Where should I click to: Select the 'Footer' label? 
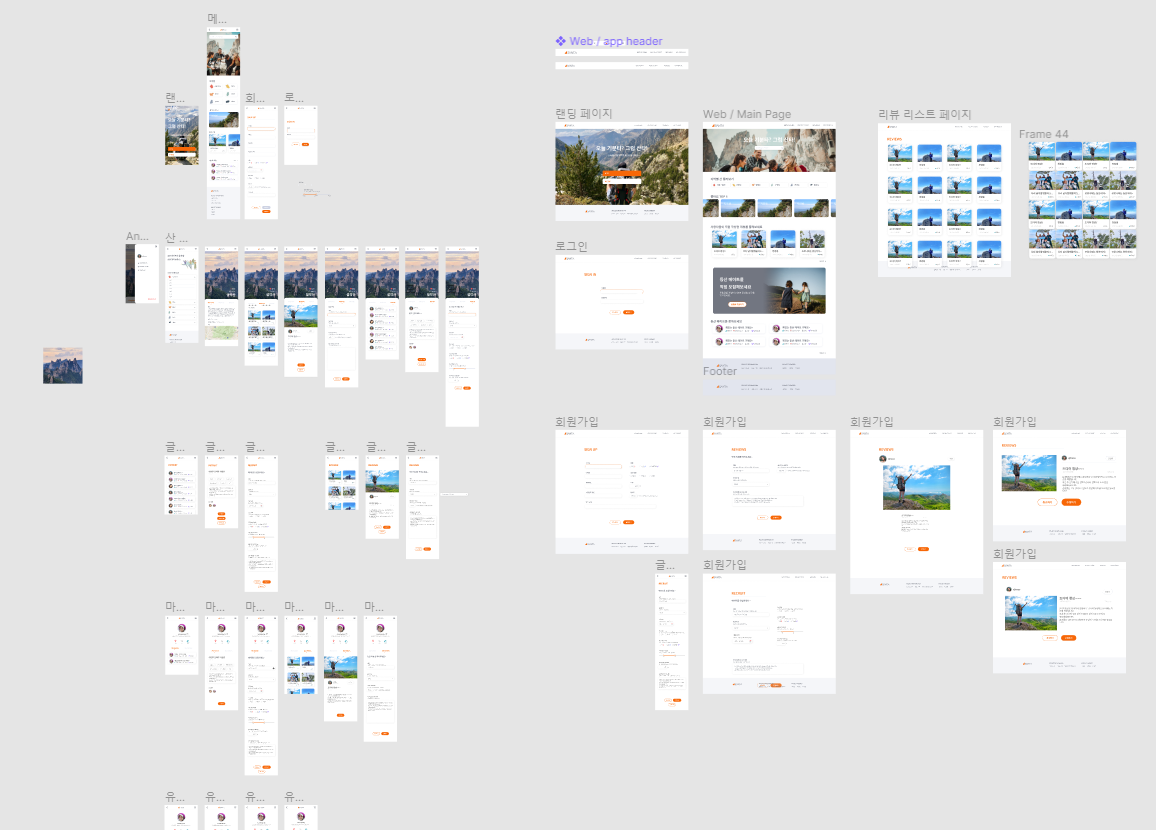point(720,372)
